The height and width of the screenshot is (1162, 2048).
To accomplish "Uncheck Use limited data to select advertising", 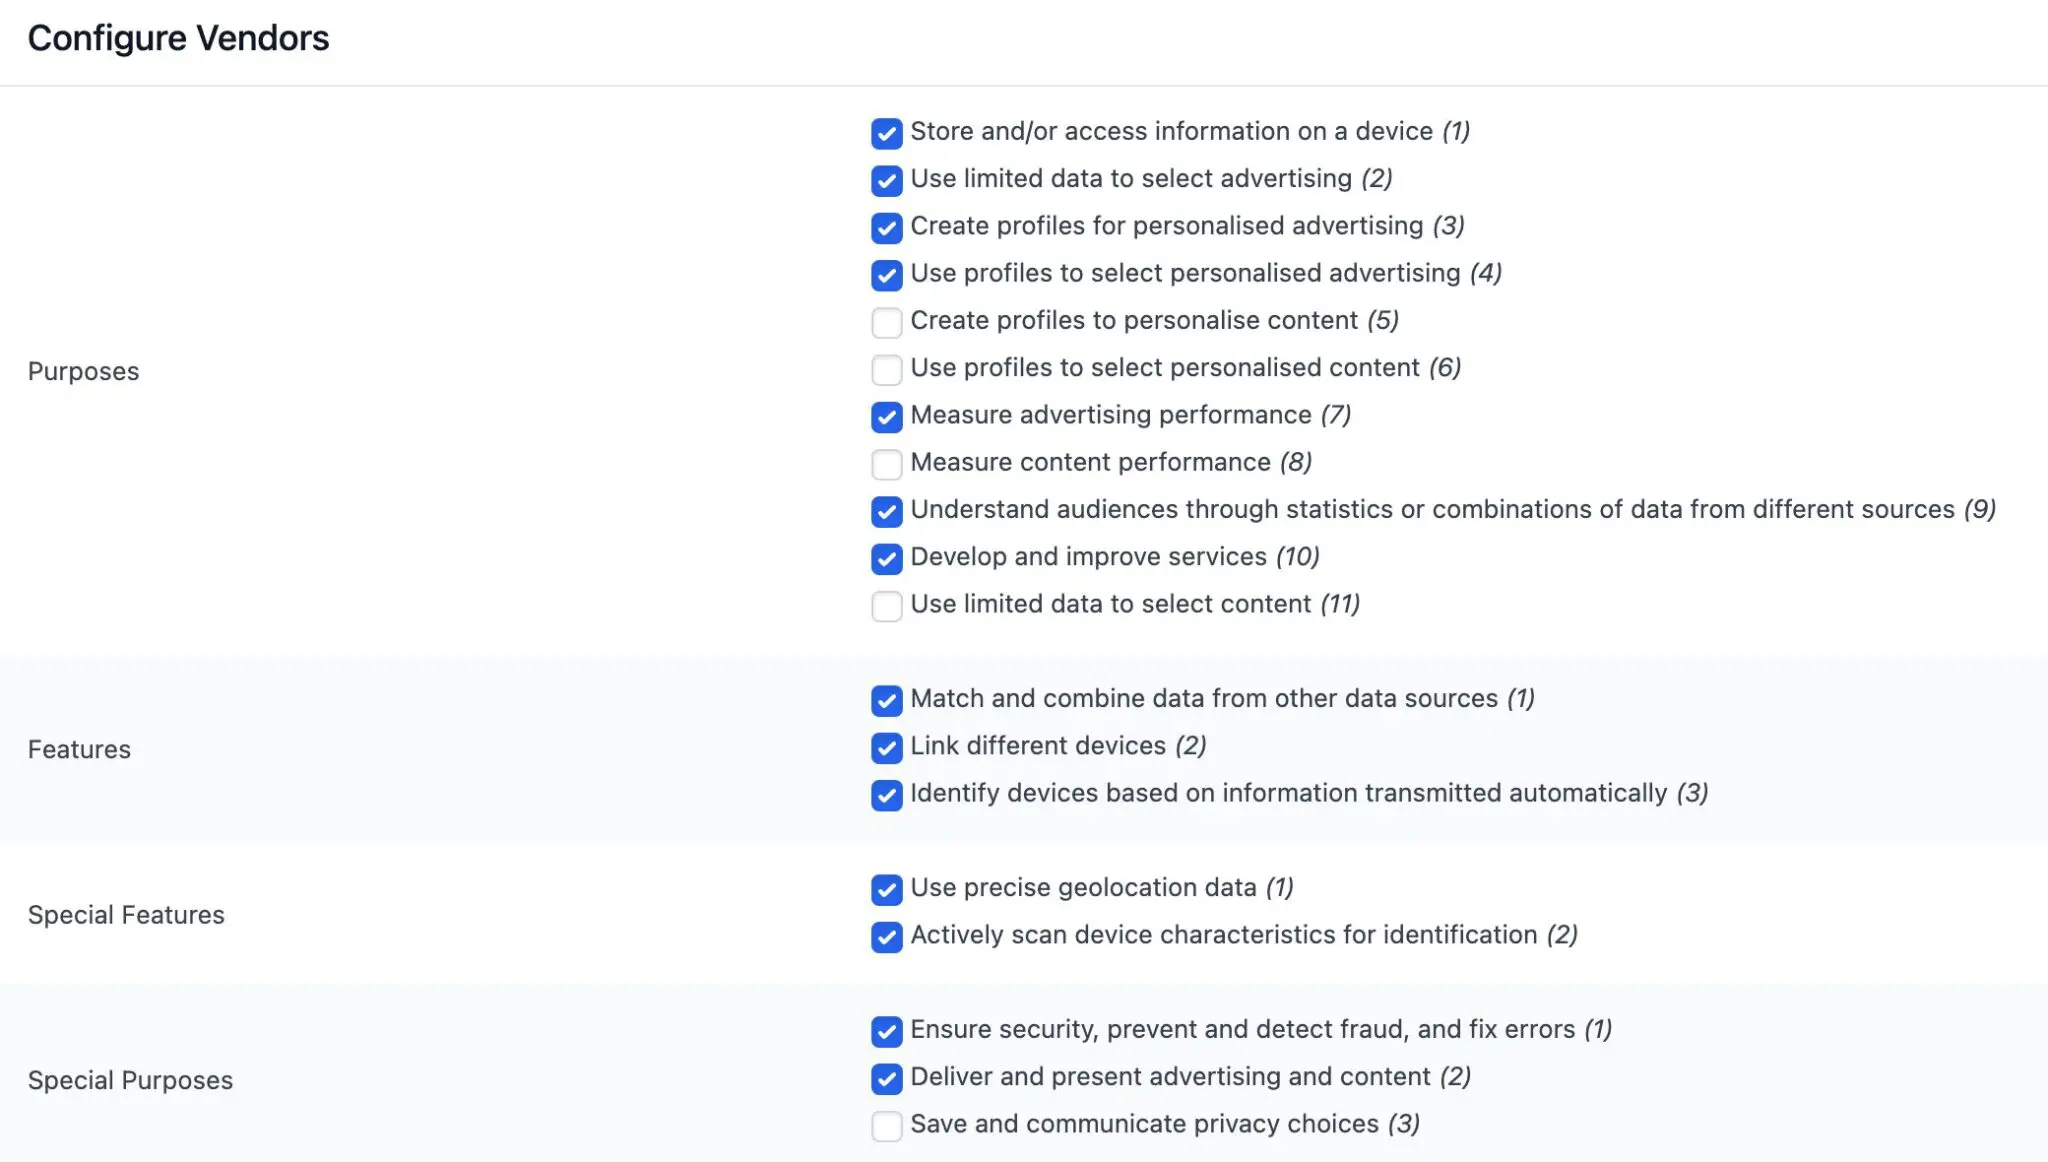I will (x=886, y=180).
